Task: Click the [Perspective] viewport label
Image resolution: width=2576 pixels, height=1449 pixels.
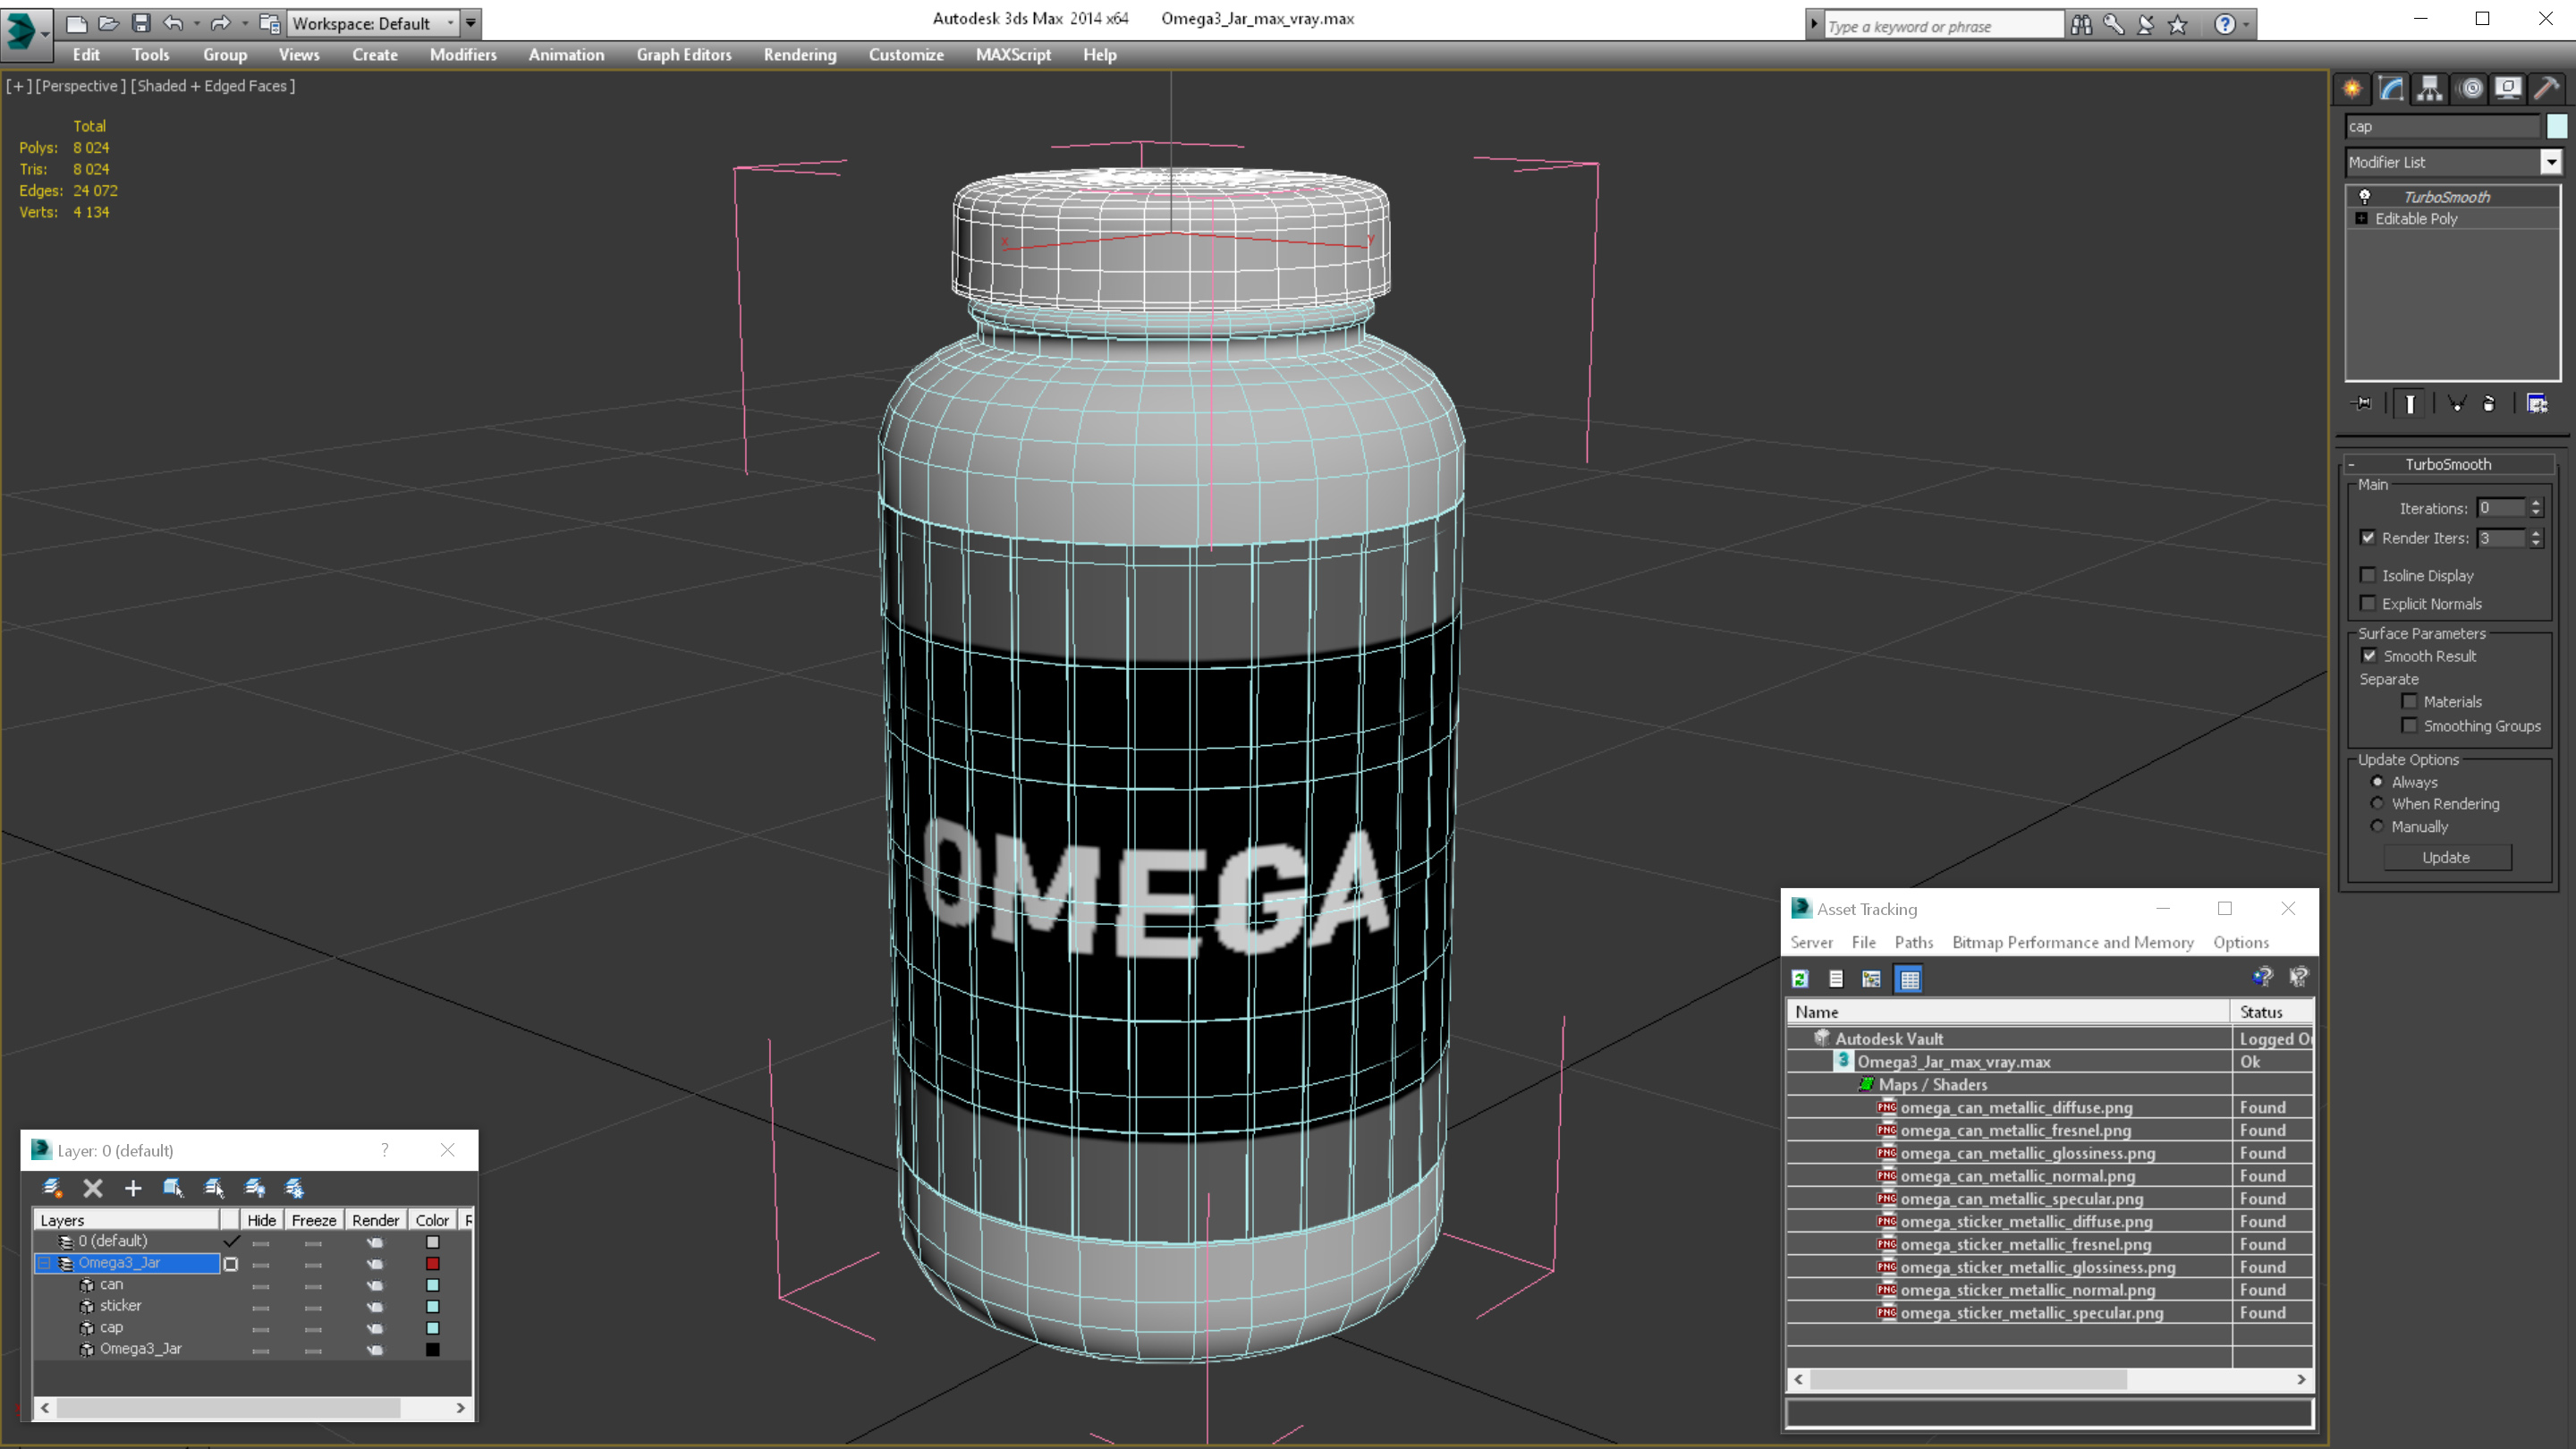Action: 81,86
